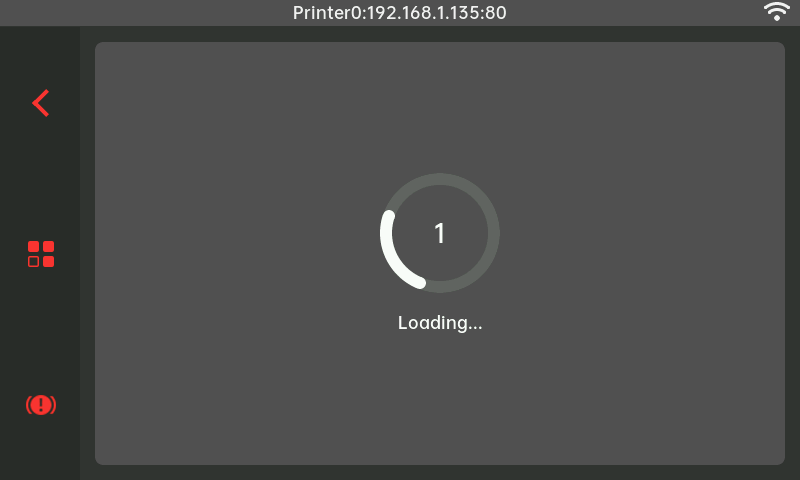The height and width of the screenshot is (480, 800).
Task: Trigger the emergency stop icon
Action: click(x=41, y=405)
